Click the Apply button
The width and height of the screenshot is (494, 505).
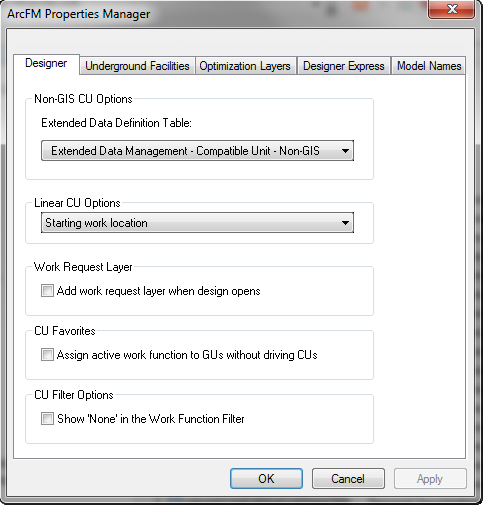tap(430, 479)
